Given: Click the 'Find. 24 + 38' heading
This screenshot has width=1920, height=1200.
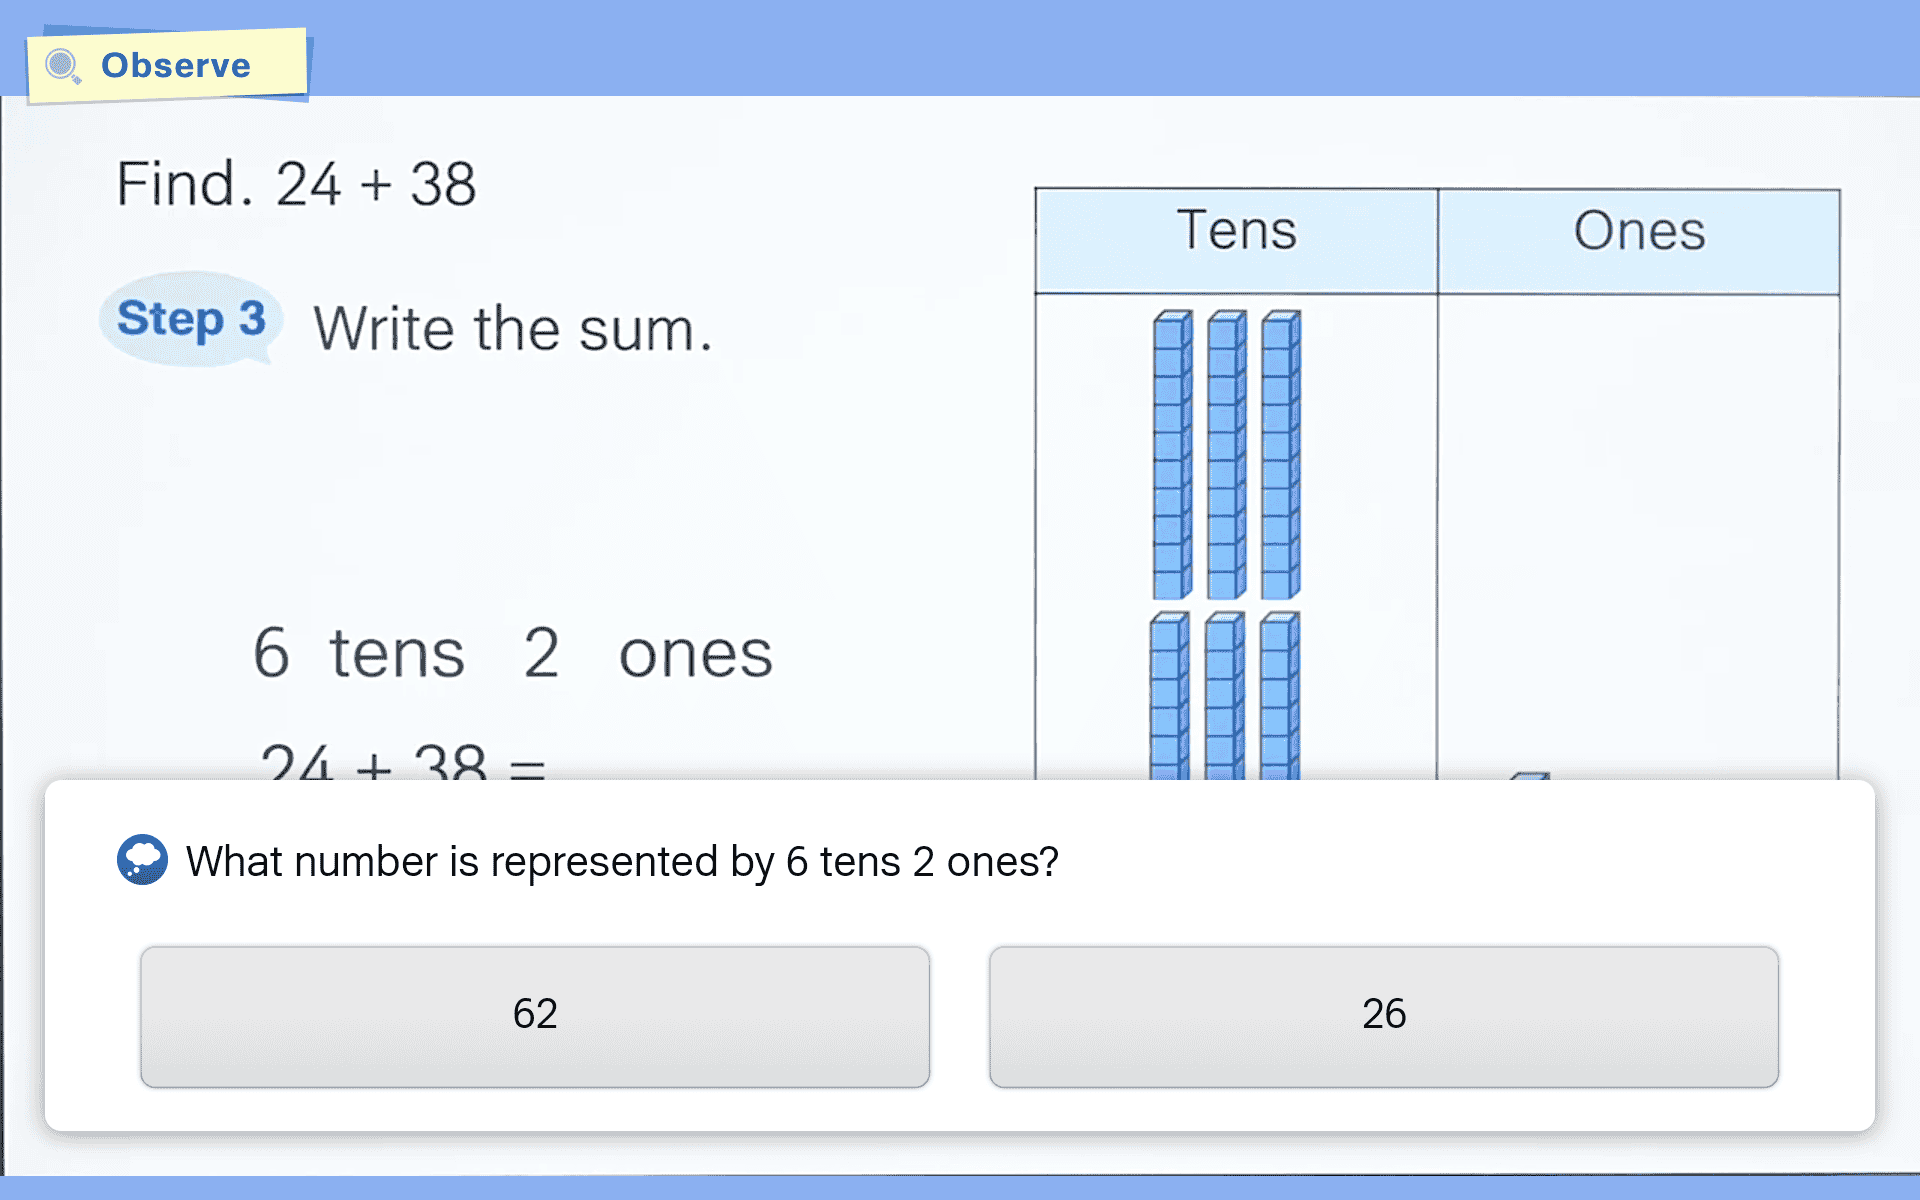Looking at the screenshot, I should (296, 185).
